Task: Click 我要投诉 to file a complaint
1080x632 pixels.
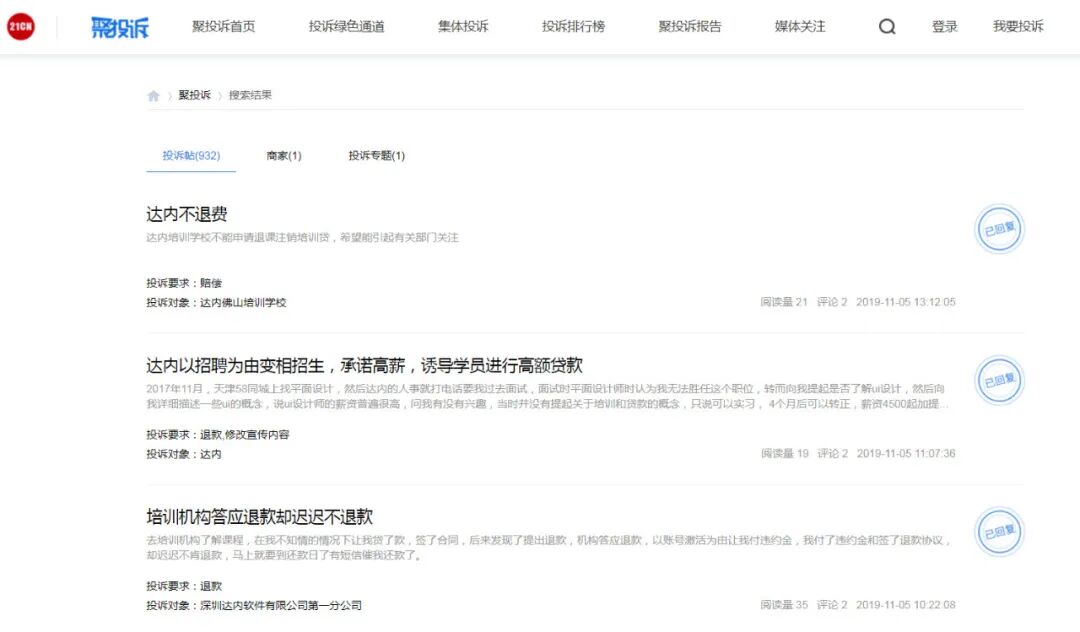Action: tap(1018, 26)
